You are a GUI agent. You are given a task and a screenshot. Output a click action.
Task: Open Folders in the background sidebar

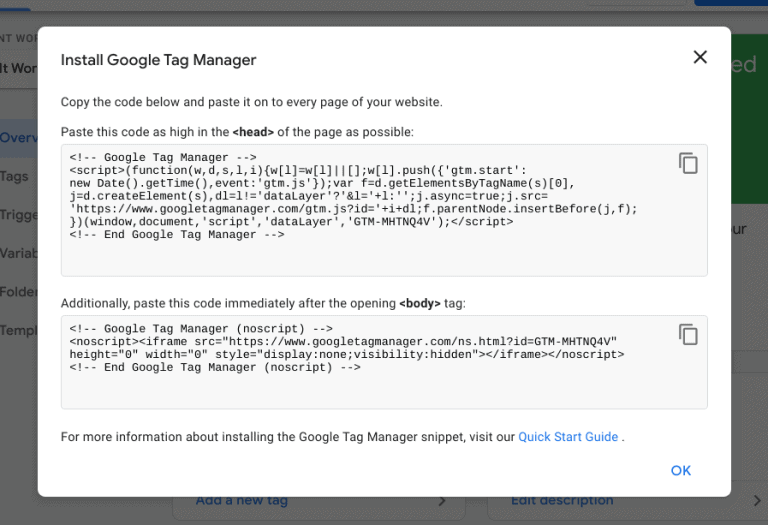point(19,292)
